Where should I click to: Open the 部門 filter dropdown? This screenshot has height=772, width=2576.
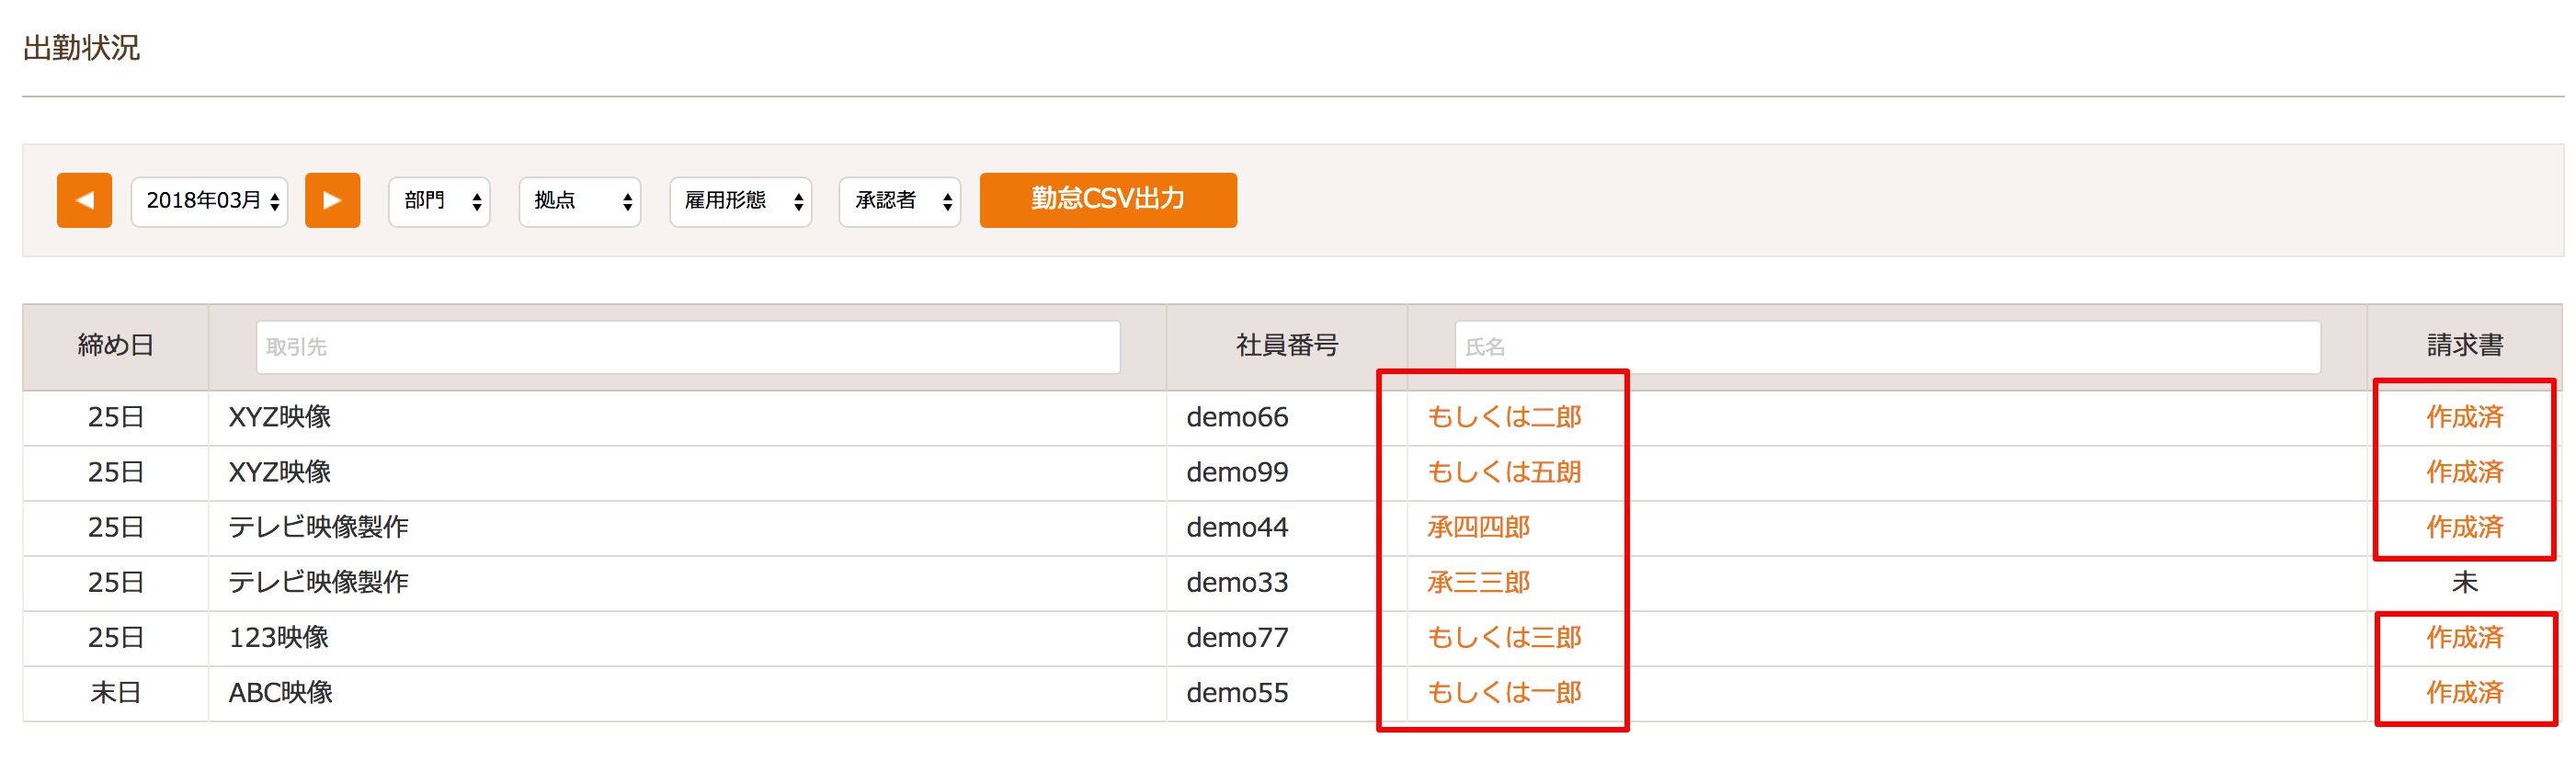(439, 201)
